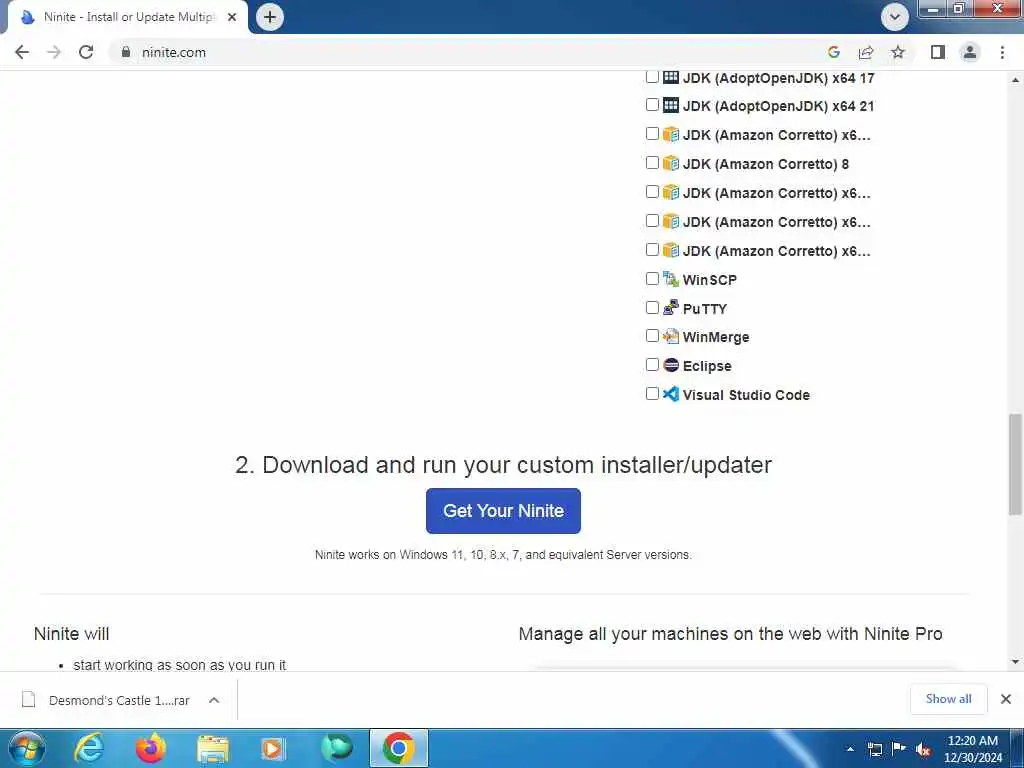Click the Get Your Ninite button
This screenshot has width=1024, height=768.
(x=503, y=511)
